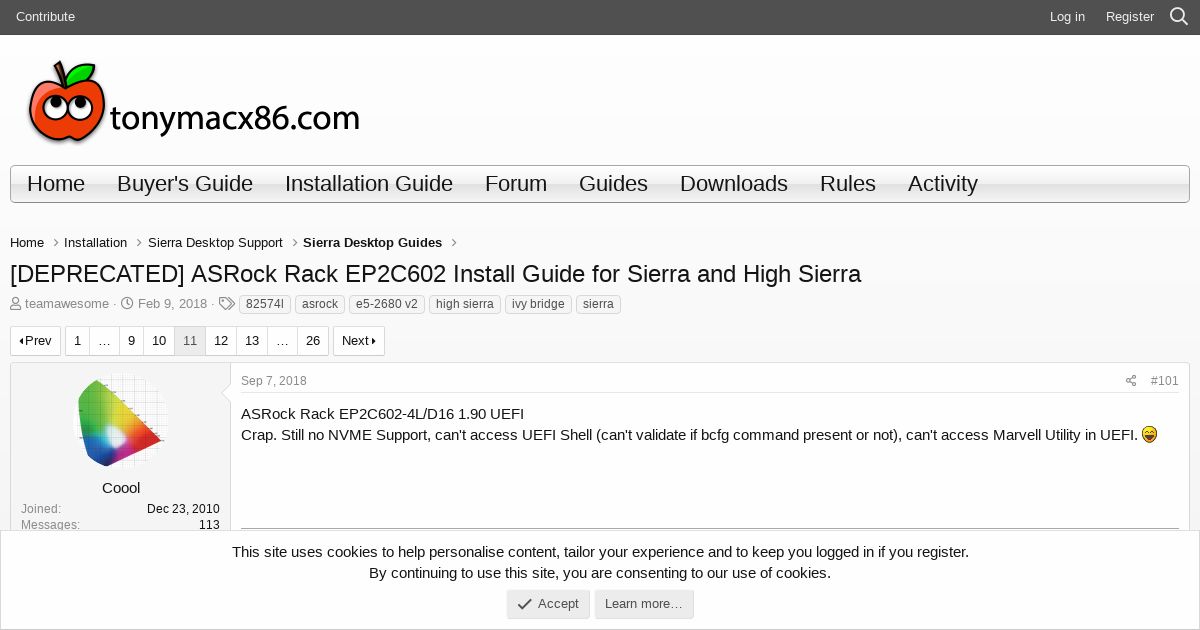
Task: Click the Home breadcrumb link
Action: 27,243
